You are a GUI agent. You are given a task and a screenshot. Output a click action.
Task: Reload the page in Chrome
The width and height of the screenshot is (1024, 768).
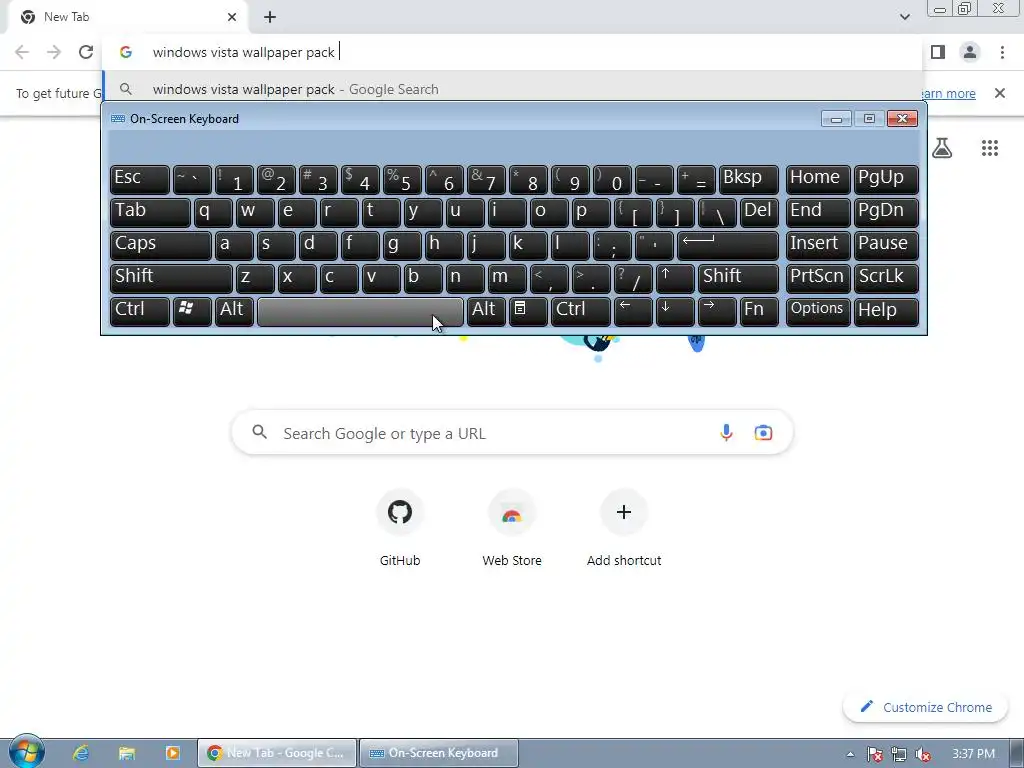click(x=86, y=52)
